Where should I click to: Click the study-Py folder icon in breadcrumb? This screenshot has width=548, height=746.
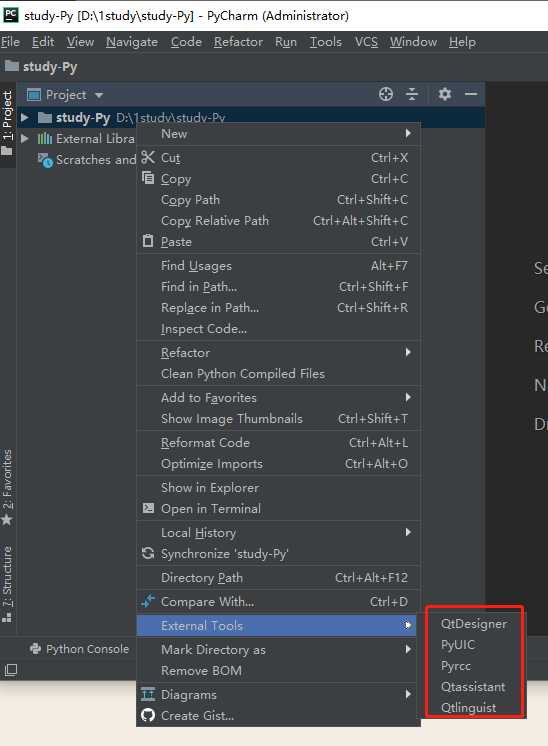coord(11,66)
